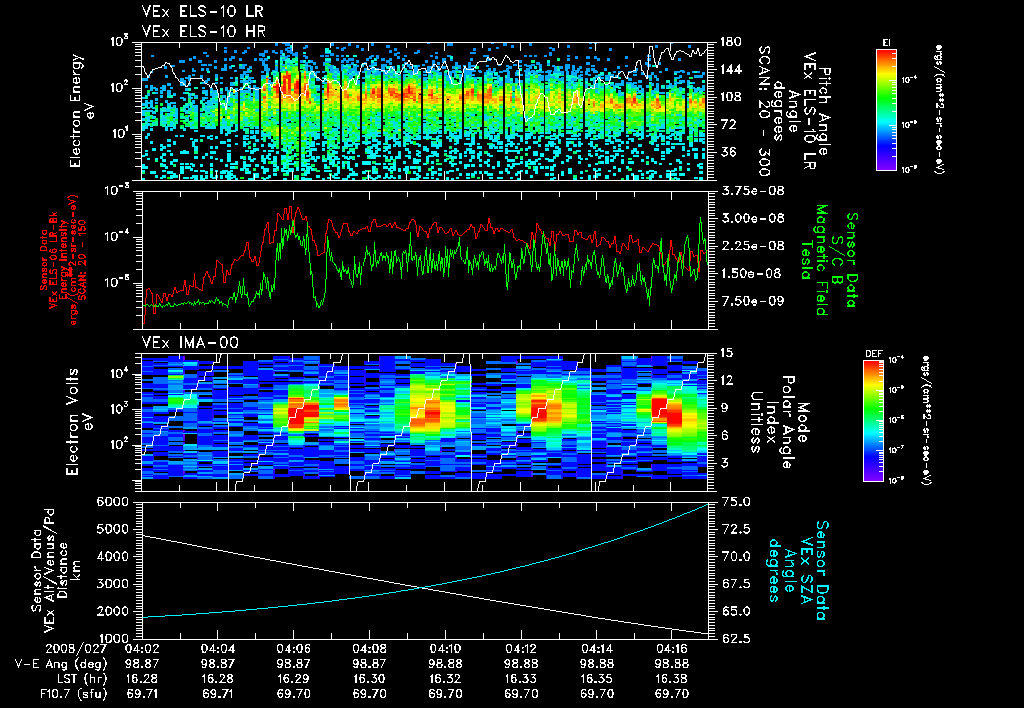Click the time tick label '04:02'
This screenshot has width=1024, height=708.
(x=142, y=649)
